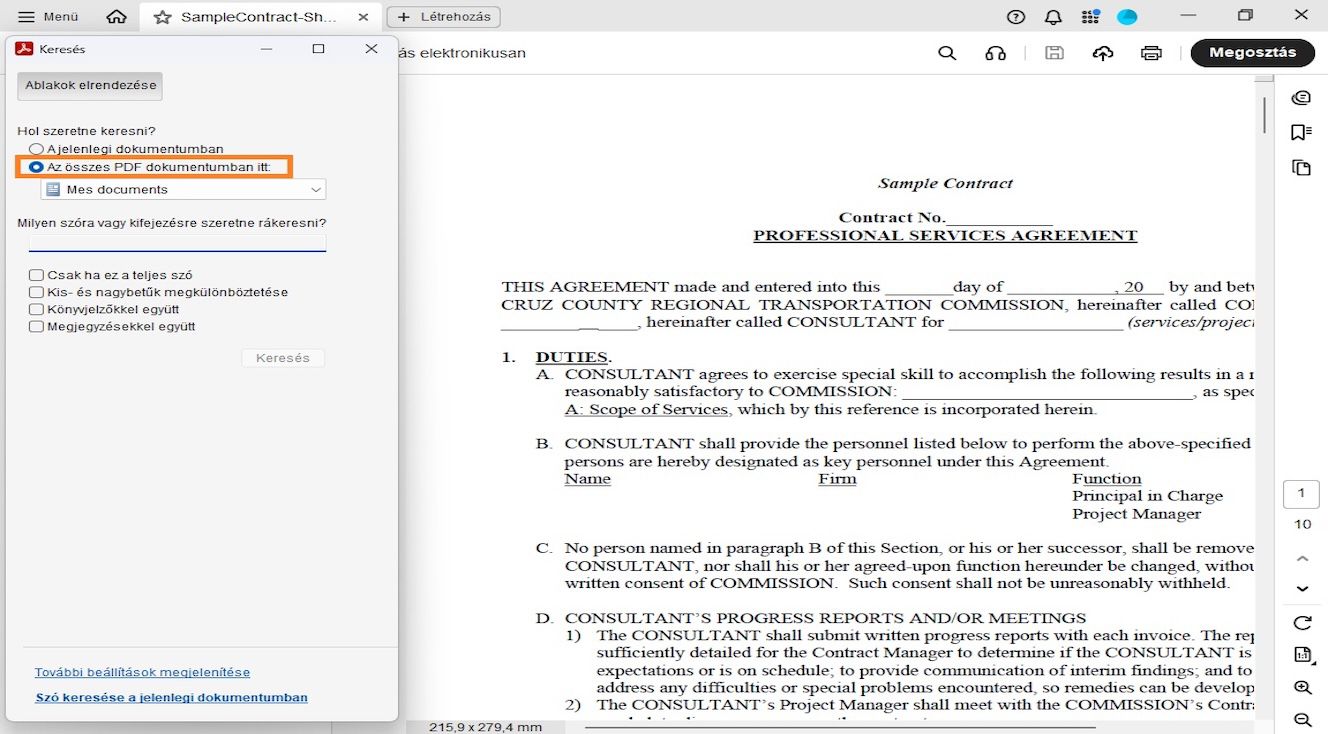Screen dimensions: 1328x734
Task: Enable the 'Csak ha ez a teljes szó' checkbox
Action: (36, 274)
